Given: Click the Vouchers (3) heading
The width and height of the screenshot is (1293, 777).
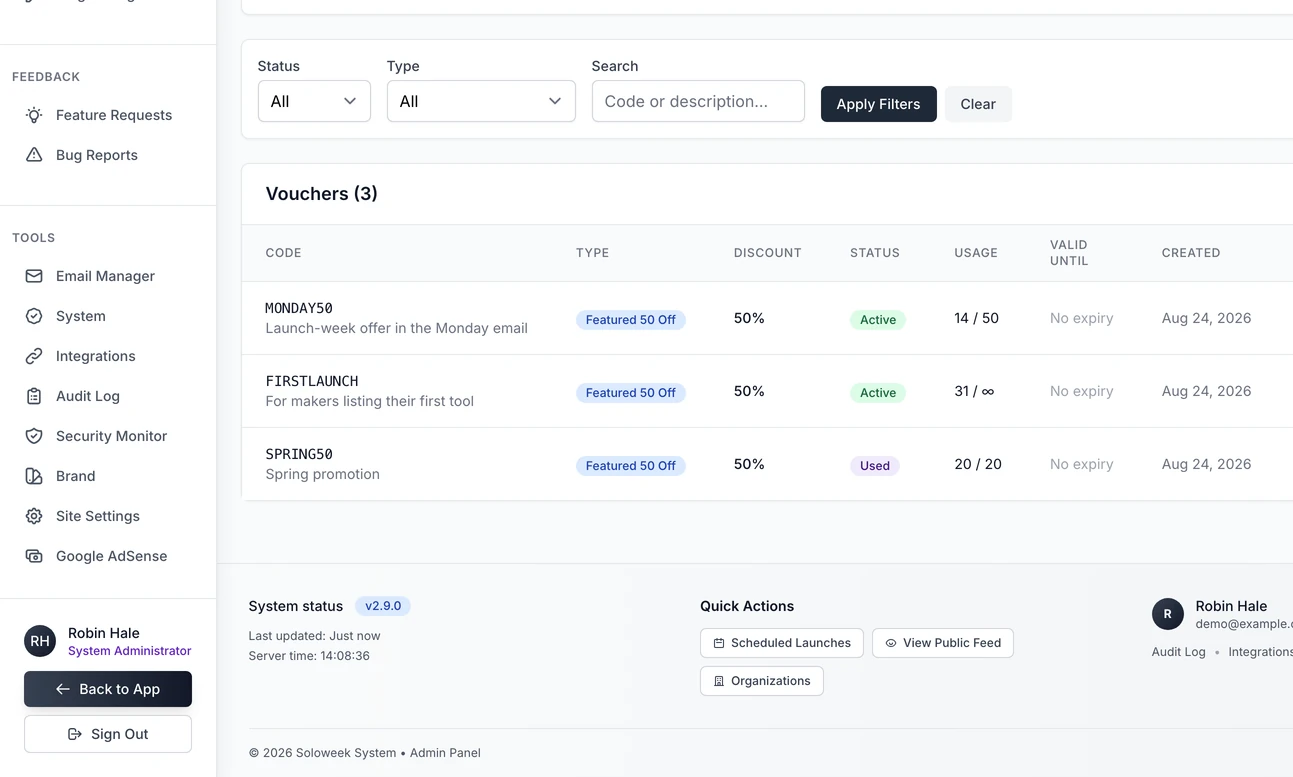Looking at the screenshot, I should (322, 194).
